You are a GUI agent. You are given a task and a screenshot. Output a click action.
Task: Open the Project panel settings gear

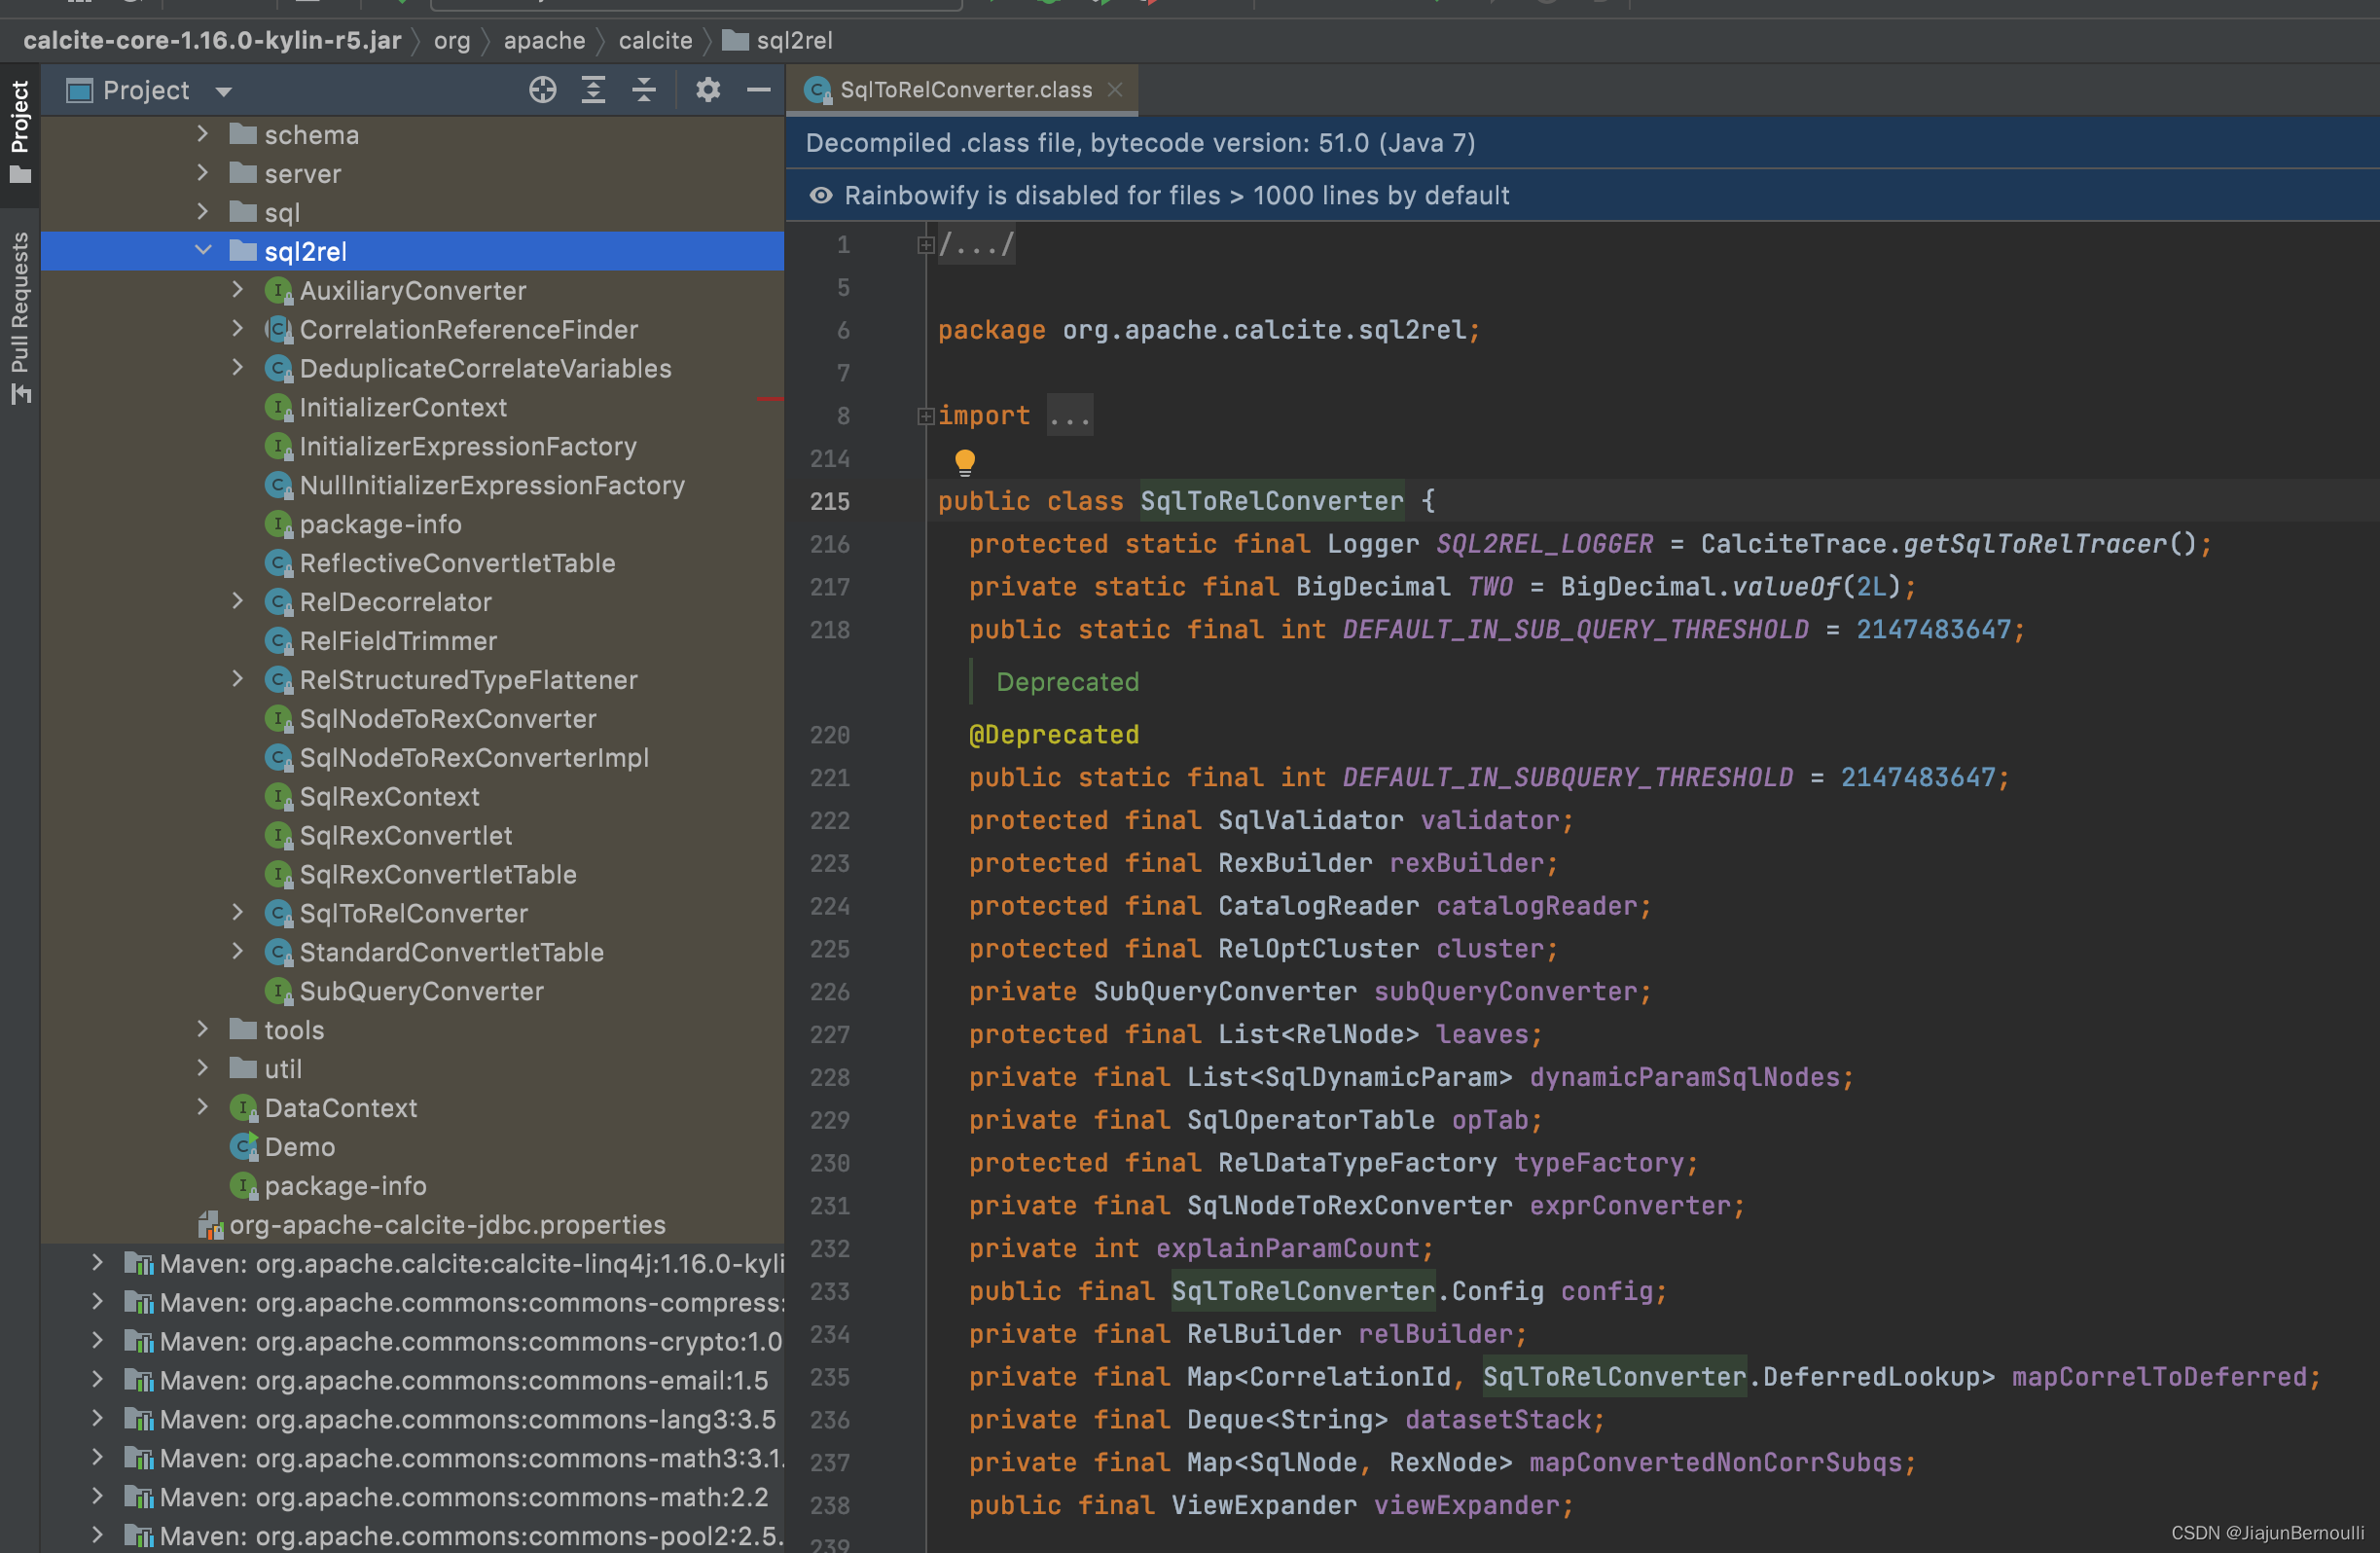[708, 90]
